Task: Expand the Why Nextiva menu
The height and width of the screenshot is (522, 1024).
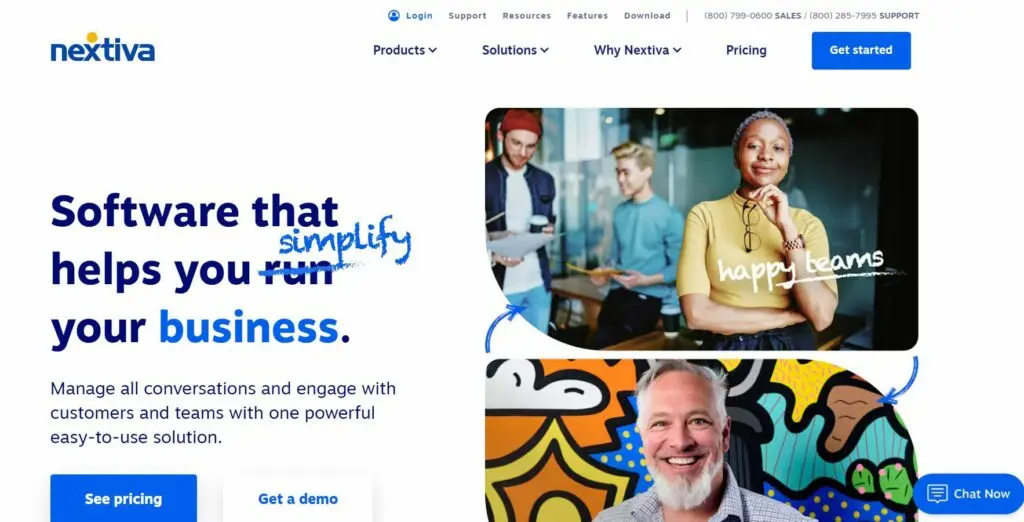Action: tap(637, 50)
